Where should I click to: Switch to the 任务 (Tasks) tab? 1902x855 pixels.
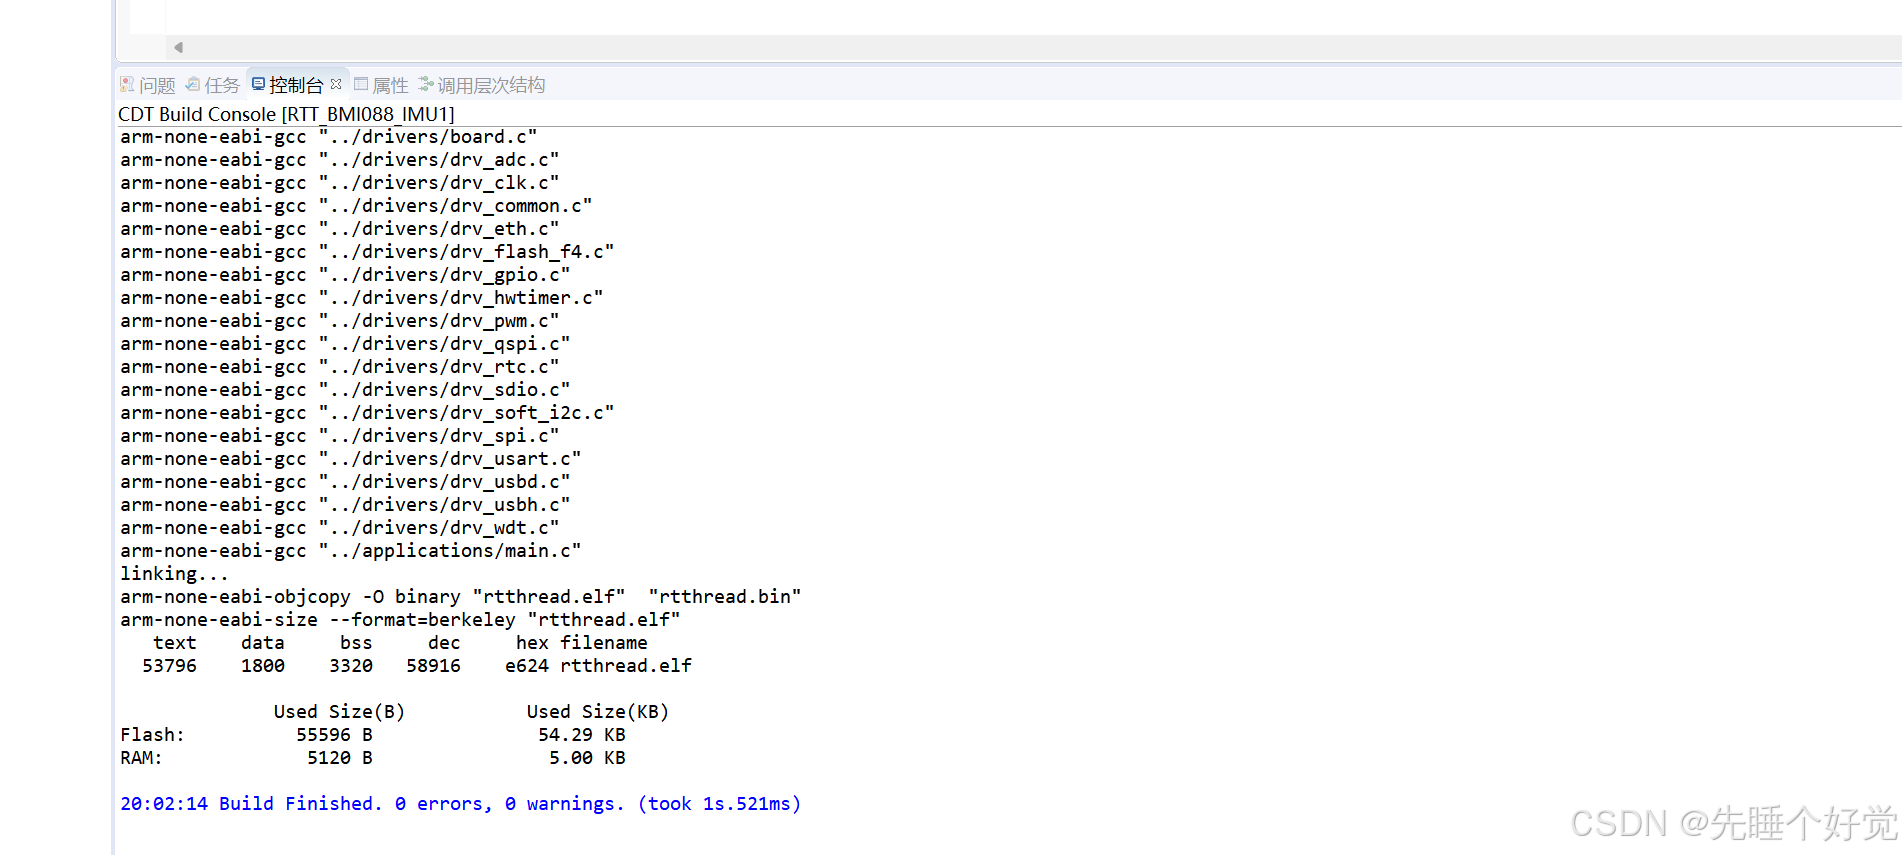click(212, 85)
